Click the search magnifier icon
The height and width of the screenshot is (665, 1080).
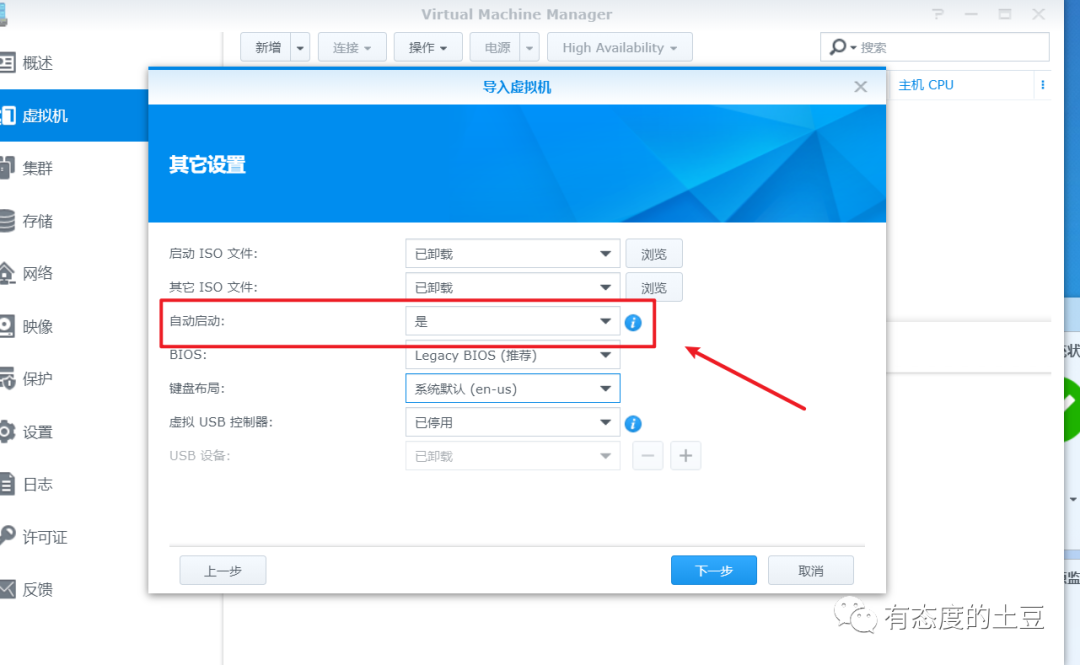[x=838, y=47]
